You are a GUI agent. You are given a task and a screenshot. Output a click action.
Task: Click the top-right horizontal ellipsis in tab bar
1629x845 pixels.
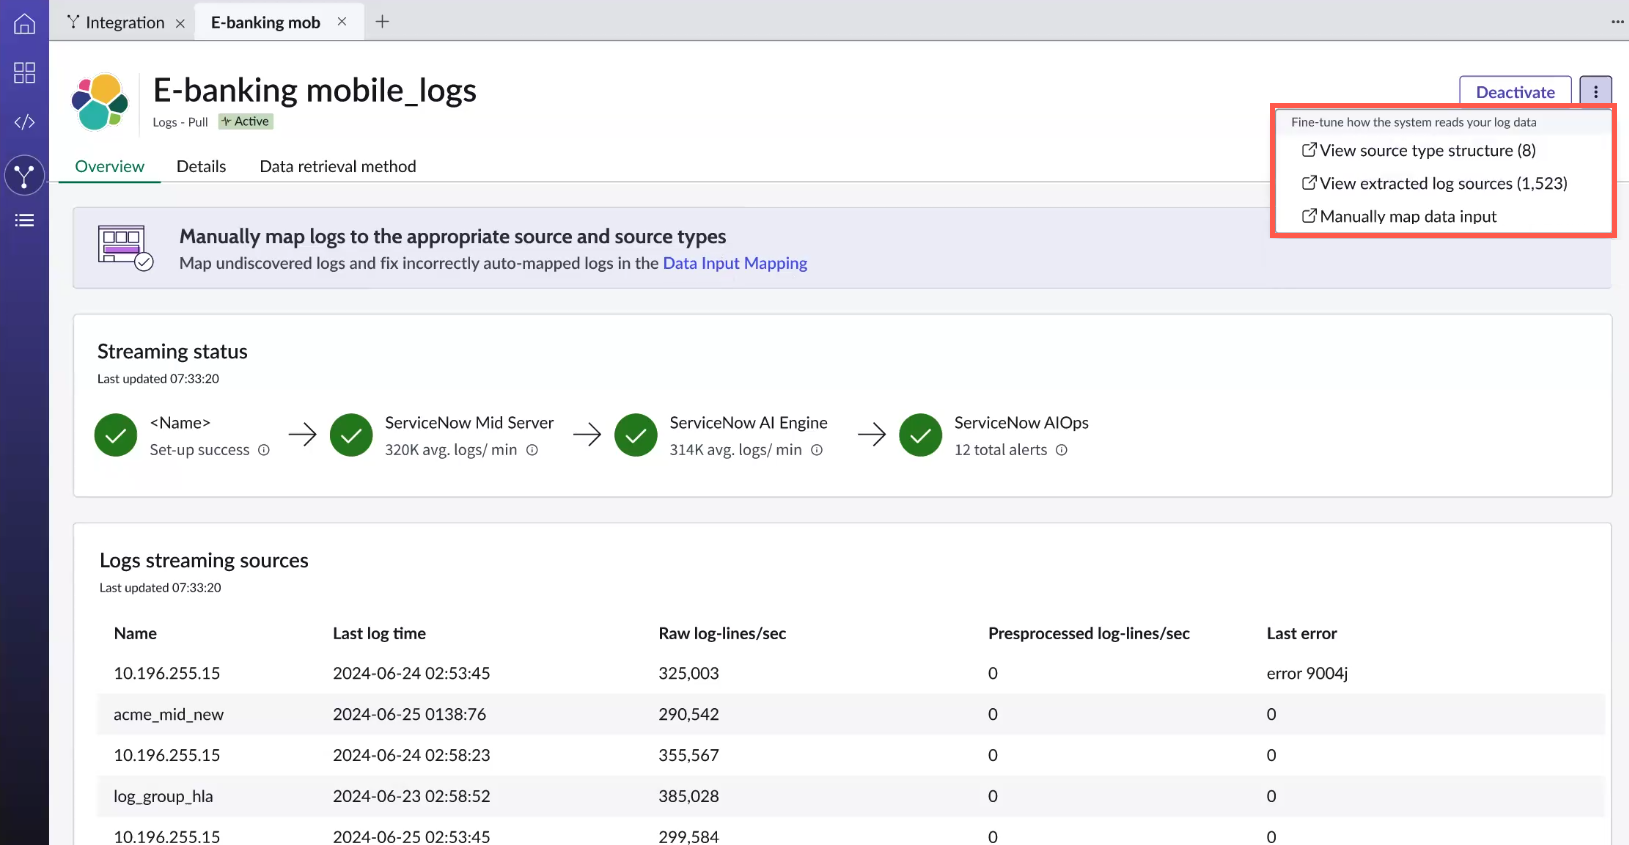tap(1617, 21)
